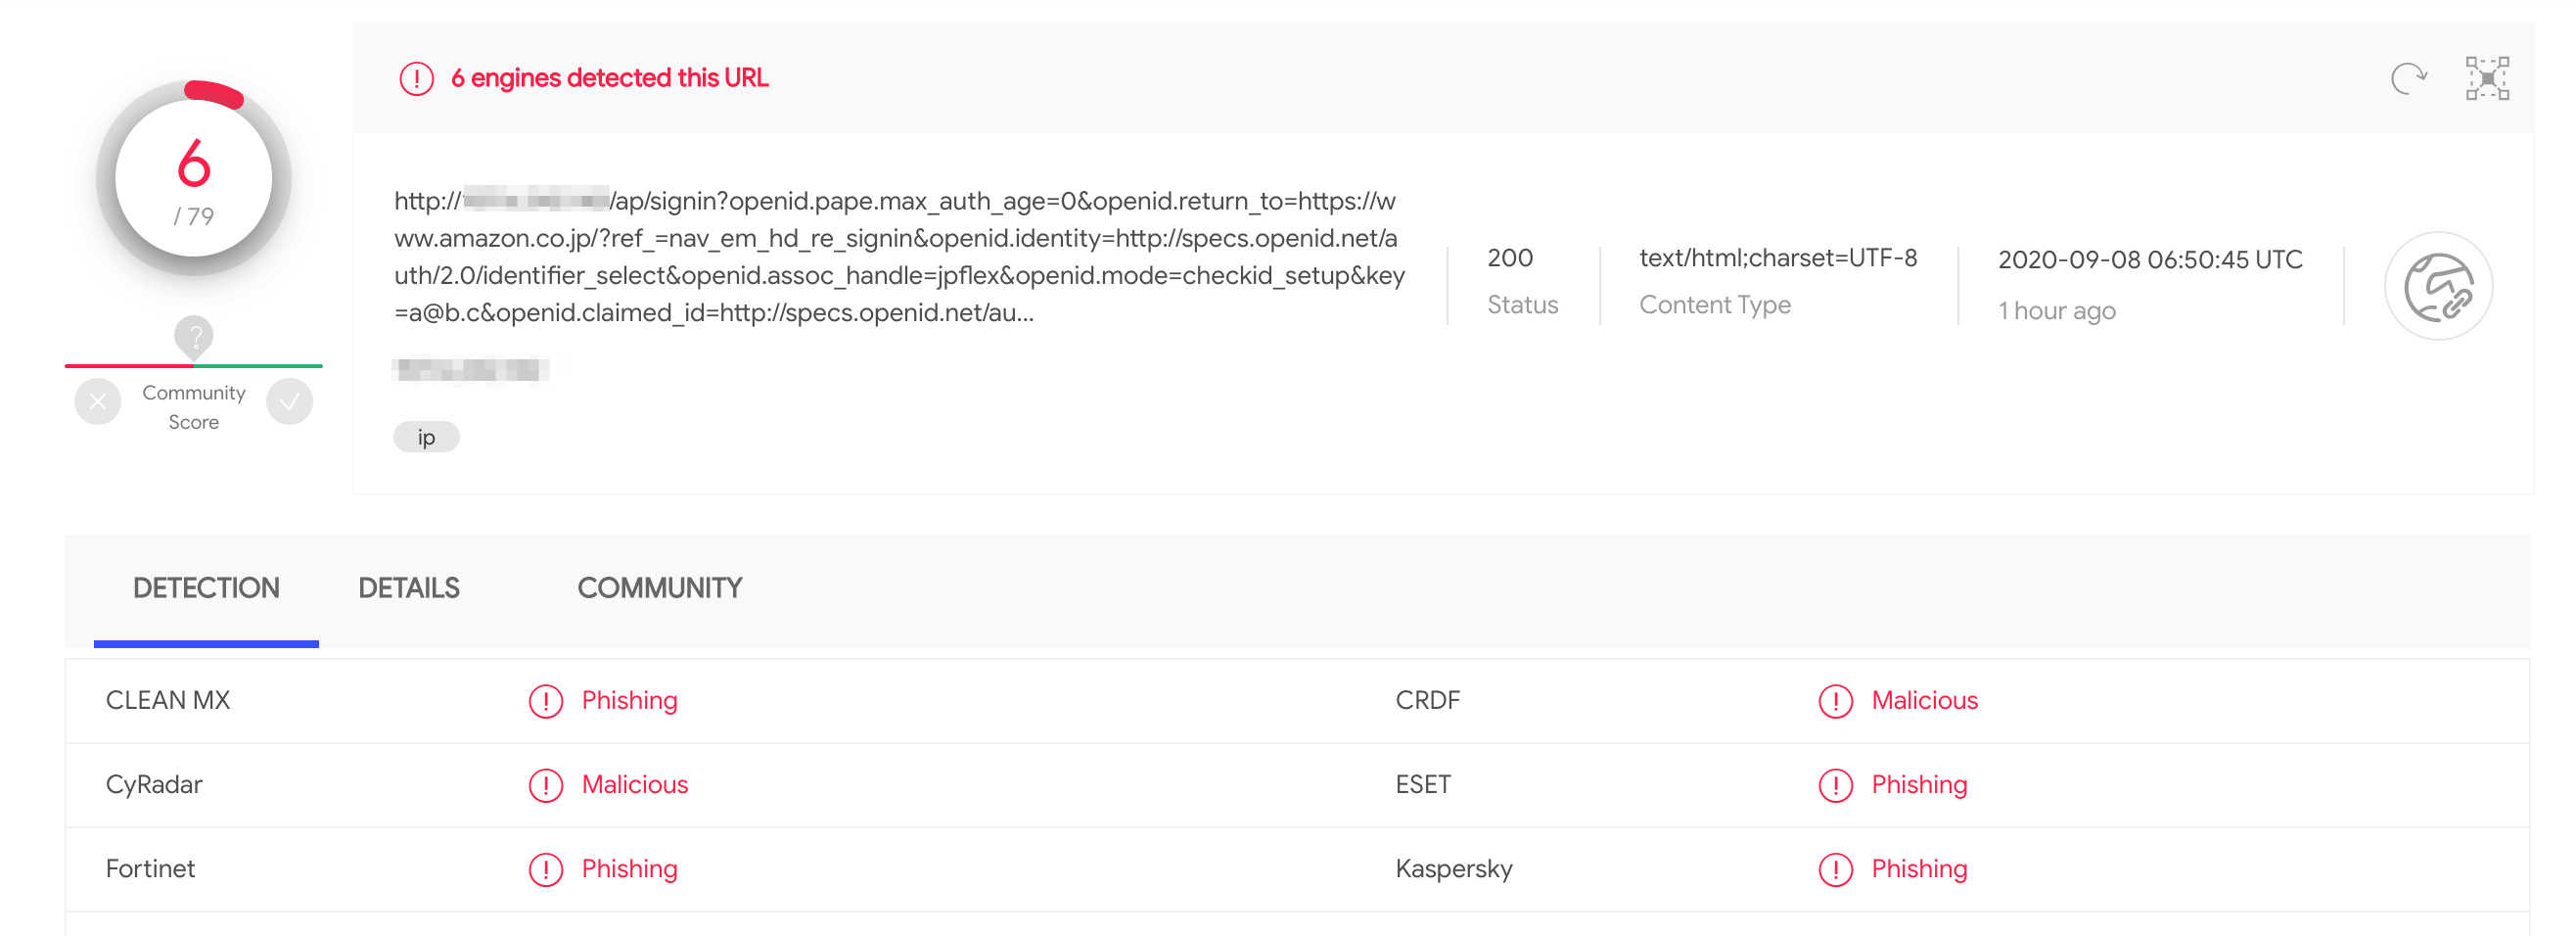Vote malicious with the X community button
The width and height of the screenshot is (2576, 936).
coord(98,402)
